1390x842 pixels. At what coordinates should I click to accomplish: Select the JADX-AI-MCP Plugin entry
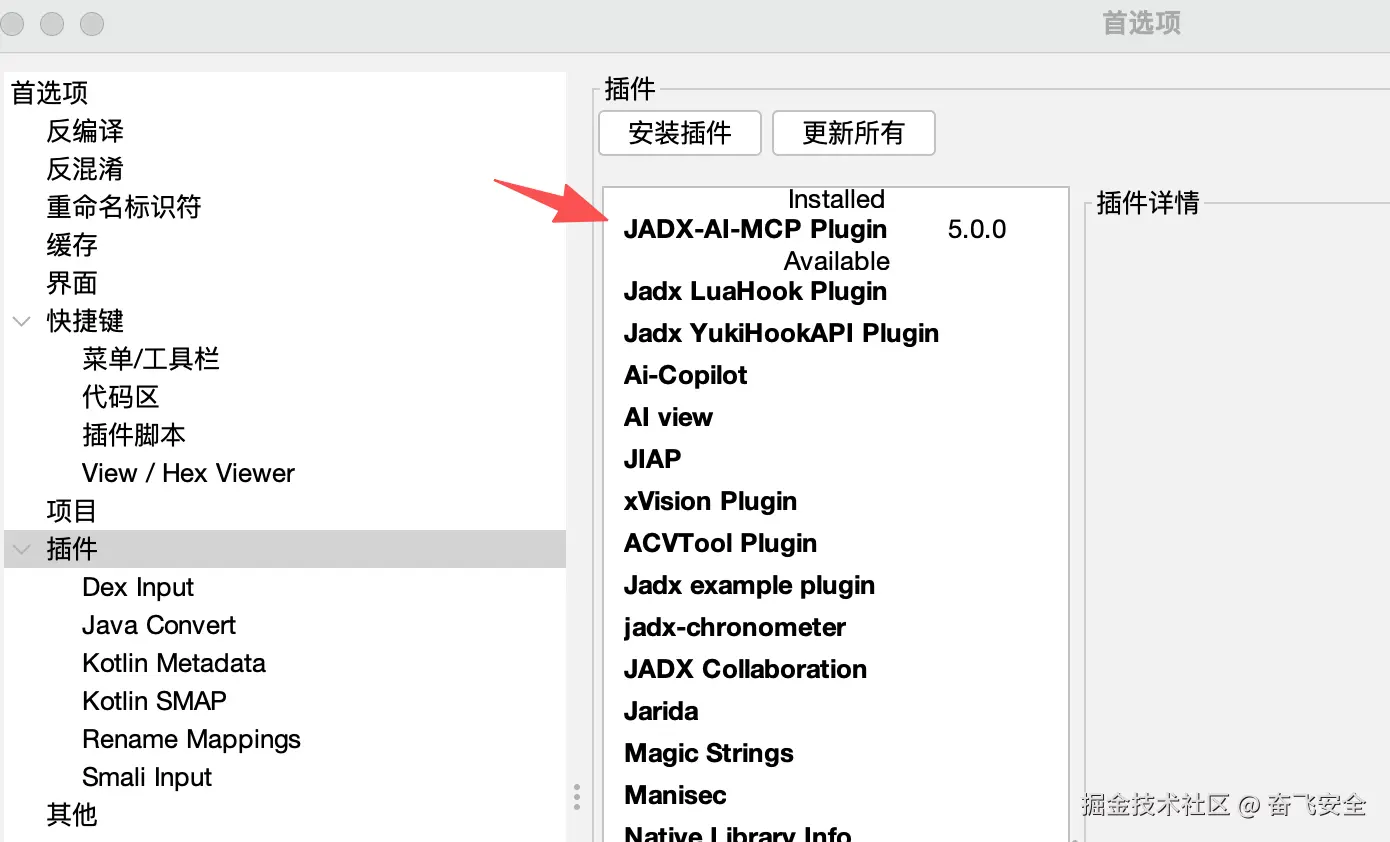point(755,230)
